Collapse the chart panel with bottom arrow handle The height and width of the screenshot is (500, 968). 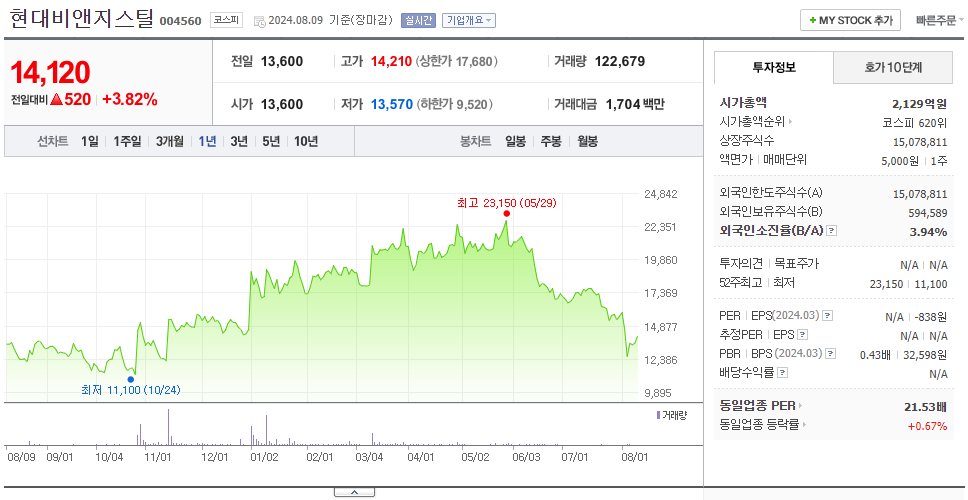[354, 493]
